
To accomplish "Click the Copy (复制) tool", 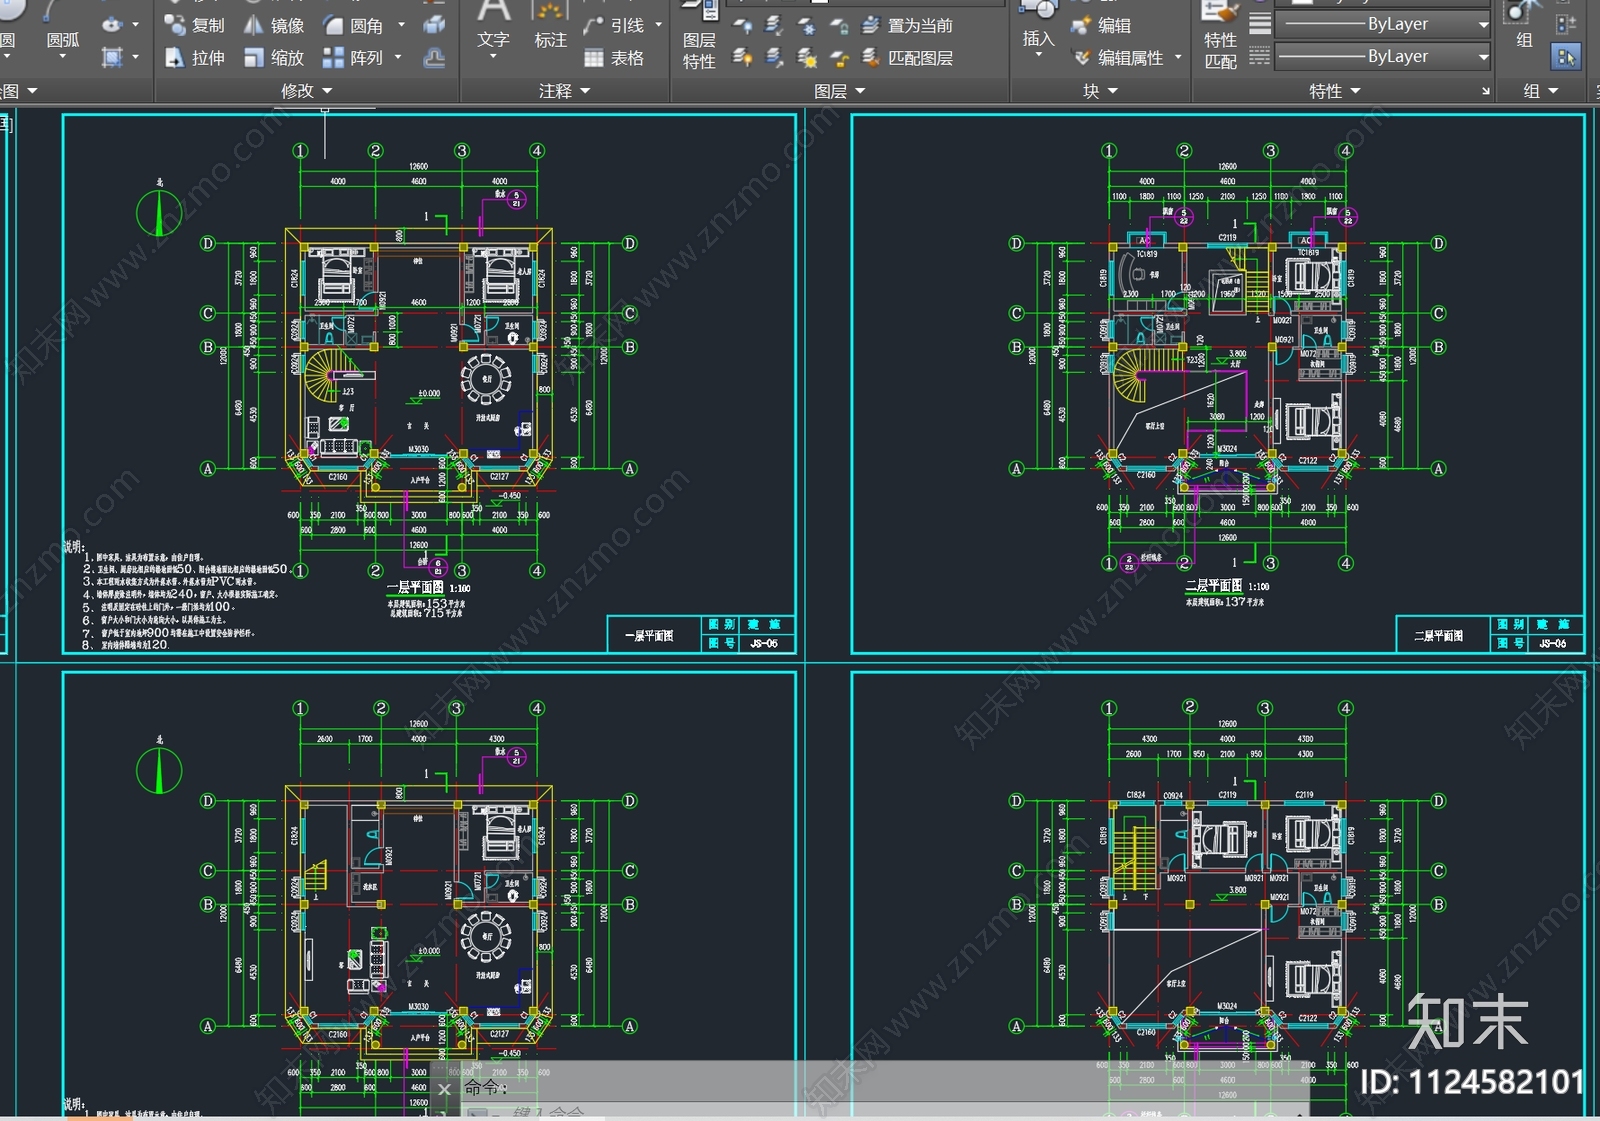I will tap(195, 25).
